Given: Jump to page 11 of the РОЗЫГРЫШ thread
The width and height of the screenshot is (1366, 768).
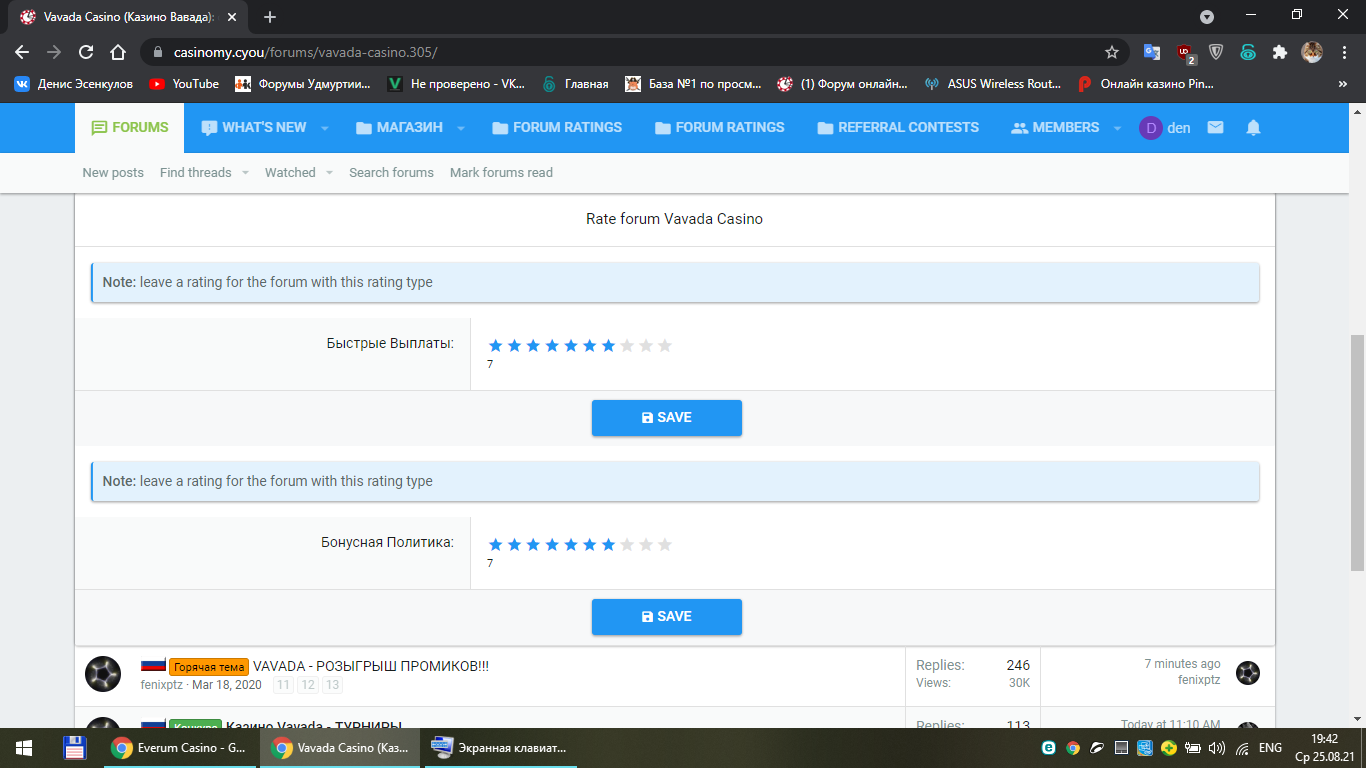Looking at the screenshot, I should (283, 685).
